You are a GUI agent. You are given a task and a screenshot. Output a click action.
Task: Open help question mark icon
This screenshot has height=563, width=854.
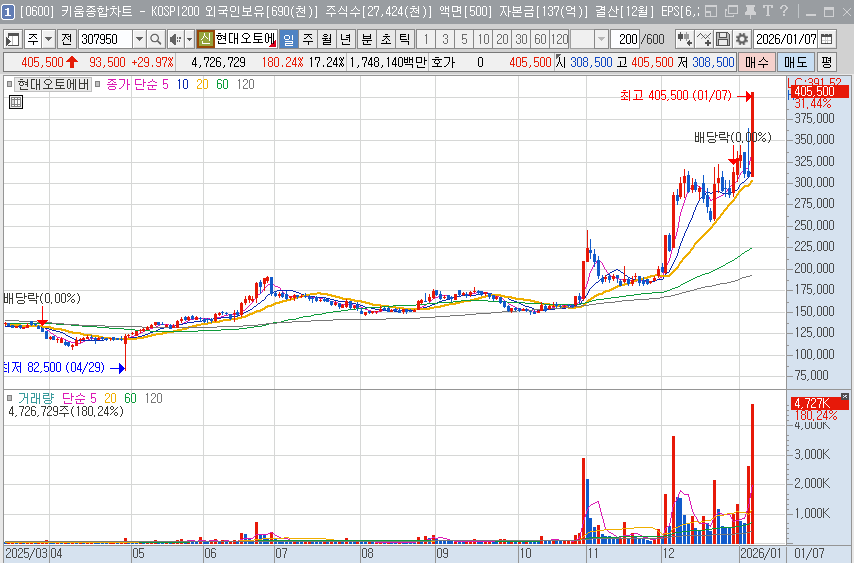[784, 11]
